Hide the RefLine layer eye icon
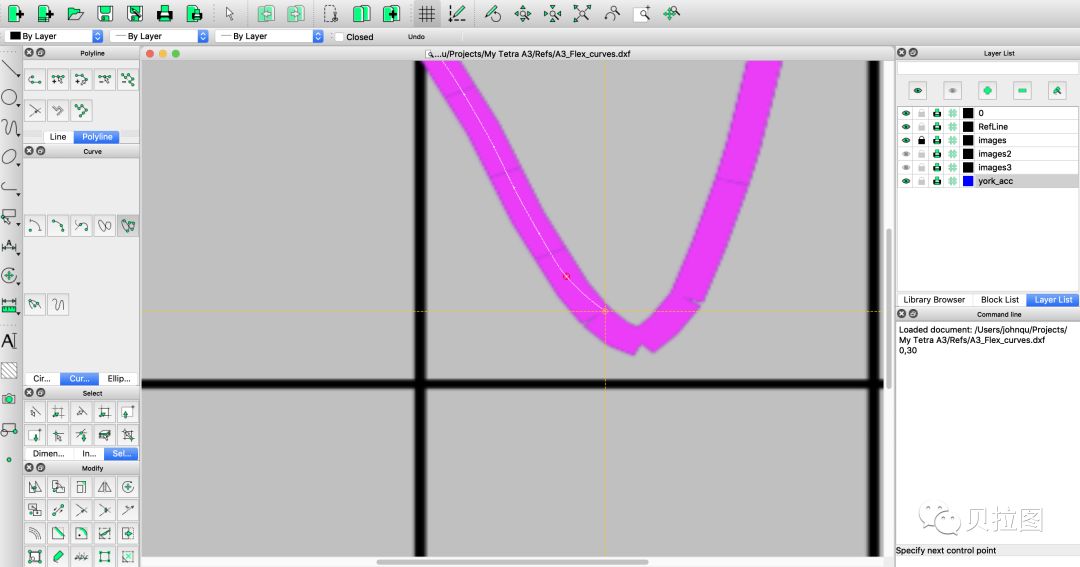 click(x=906, y=127)
